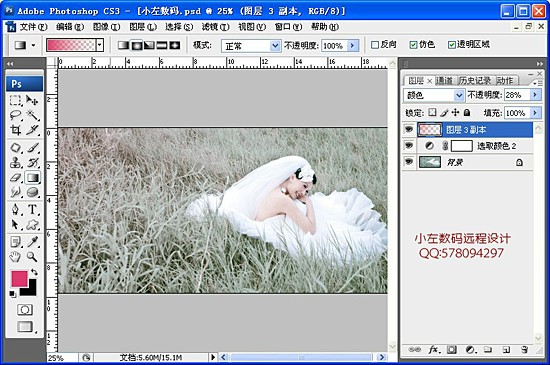
Task: Open the Layers panel options menu
Action: [x=537, y=83]
